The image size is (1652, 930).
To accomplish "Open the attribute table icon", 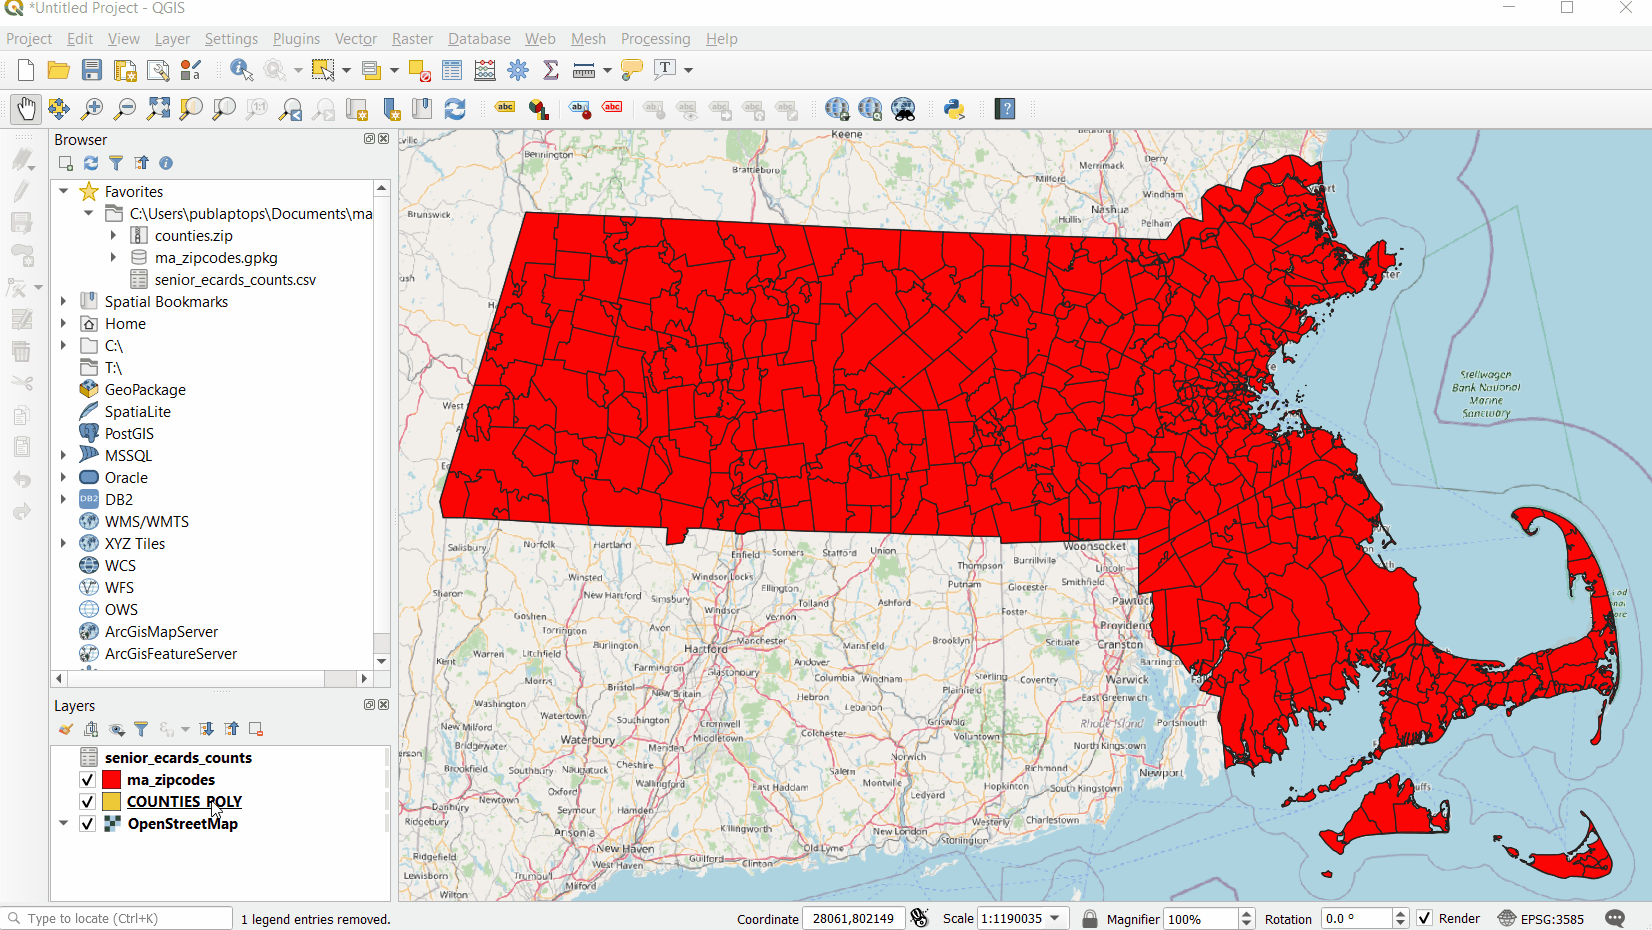I will coord(452,70).
